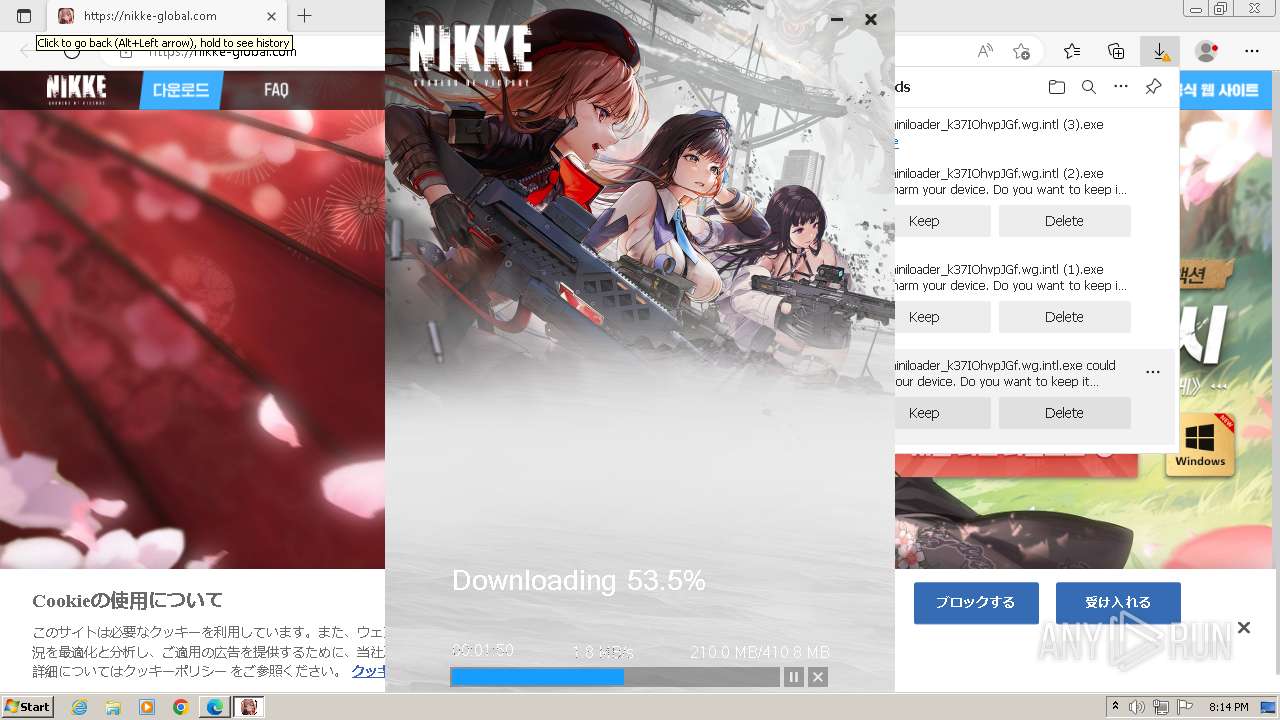Image resolution: width=1280 pixels, height=720 pixels.
Task: Click the ブロックする cookie button
Action: pos(975,603)
